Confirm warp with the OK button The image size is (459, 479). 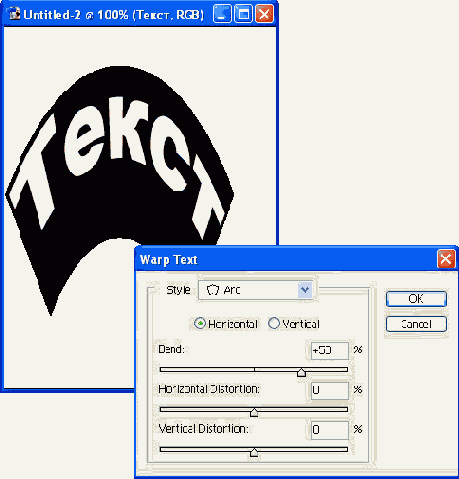pyautogui.click(x=416, y=299)
